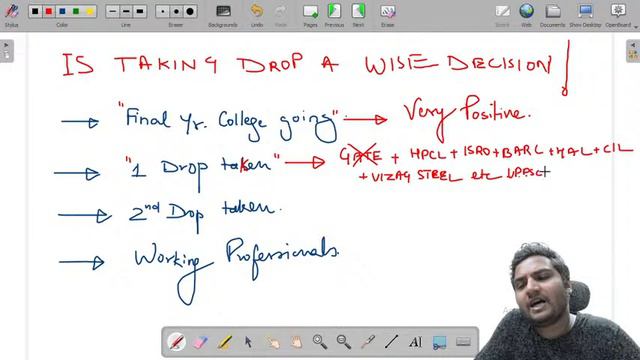Select the pink Eraser tool
This screenshot has height=360, width=640.
coord(200,342)
